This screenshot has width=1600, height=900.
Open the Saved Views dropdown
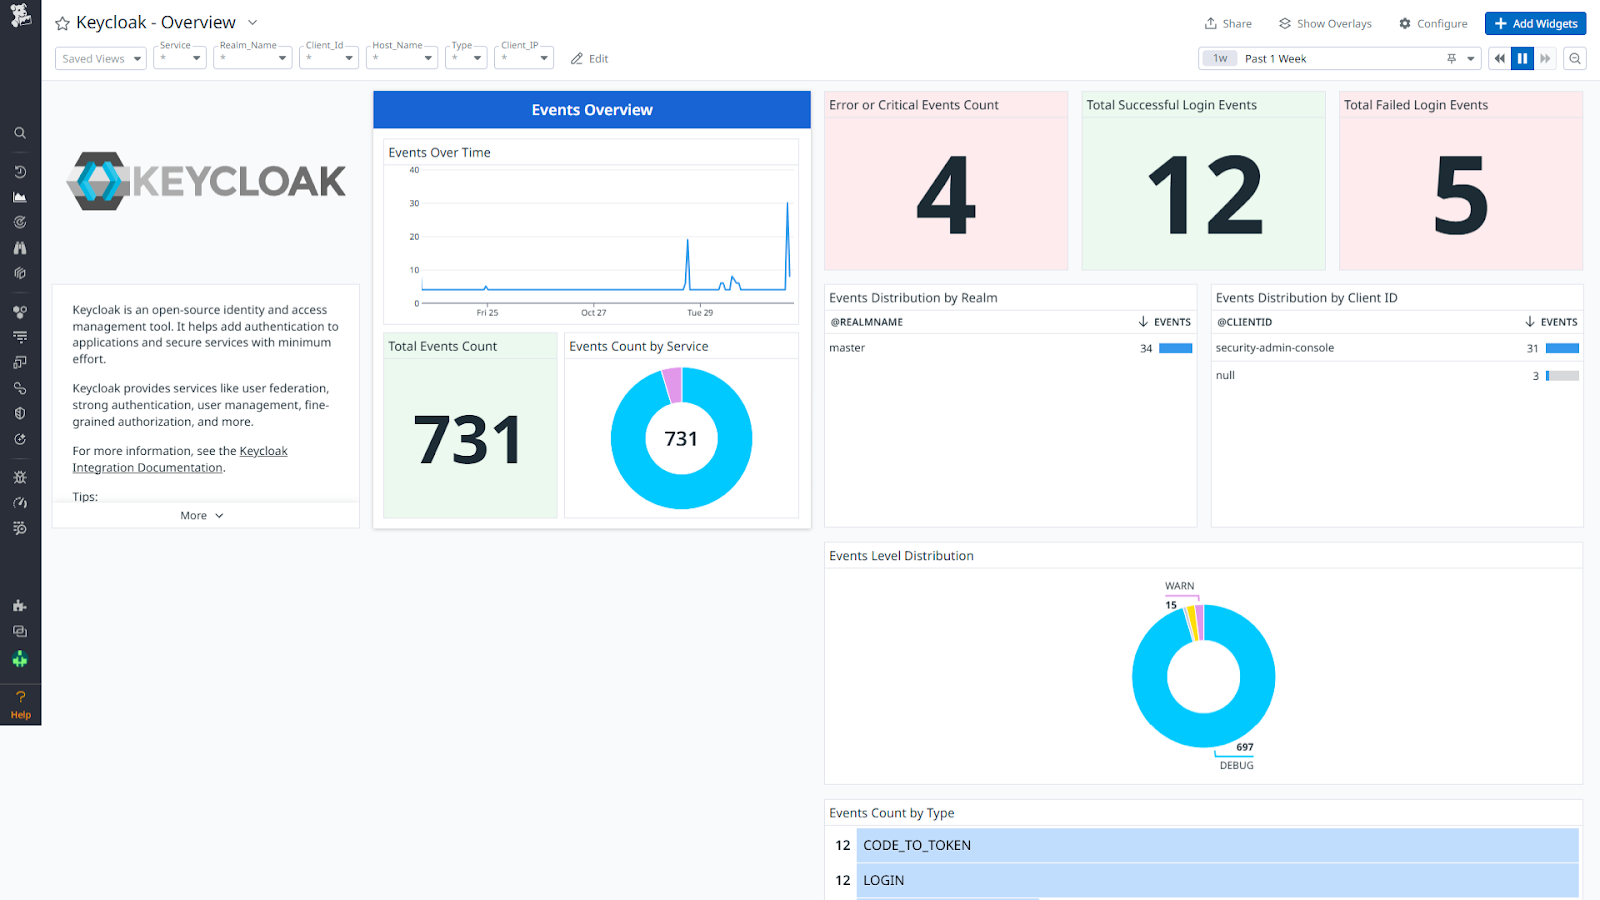coord(100,58)
